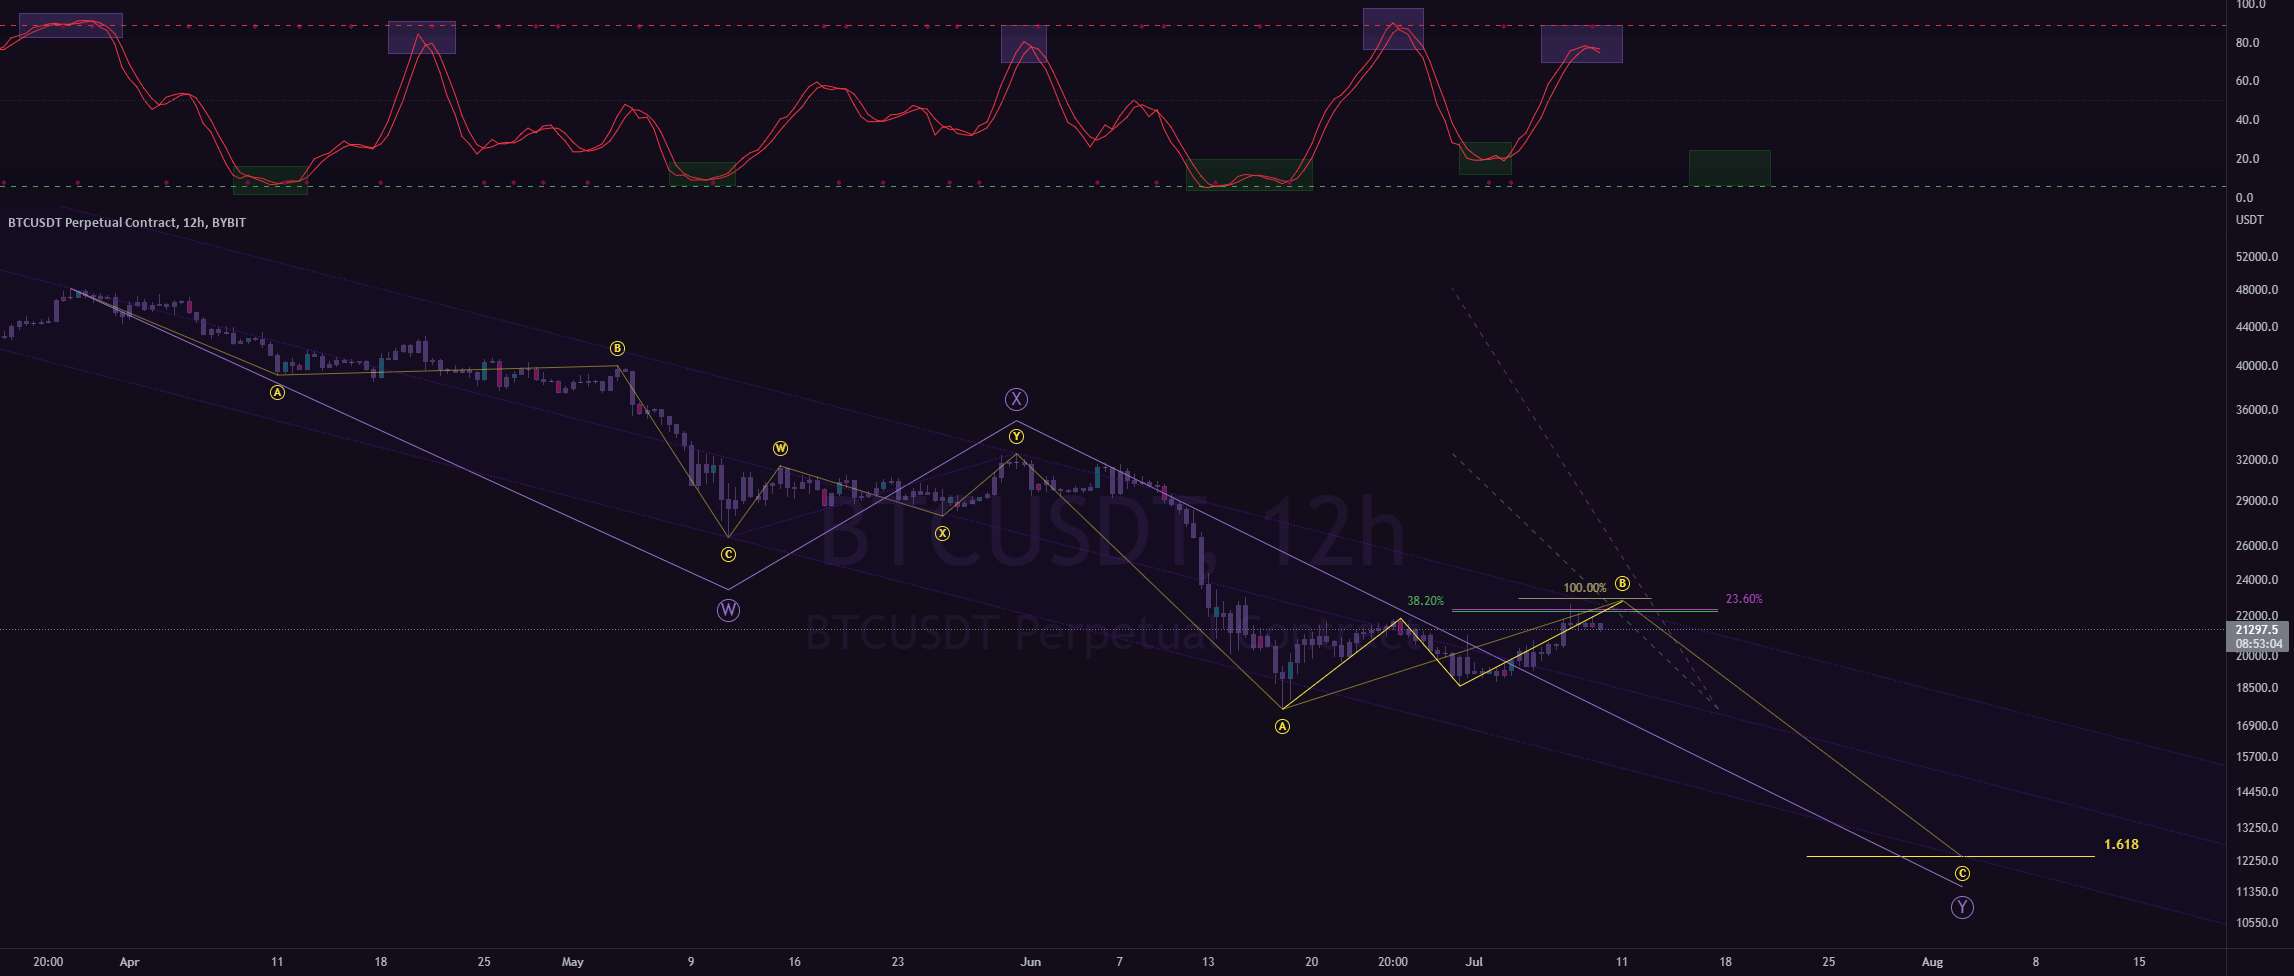Select the 36000.0 price level

pos(2255,410)
